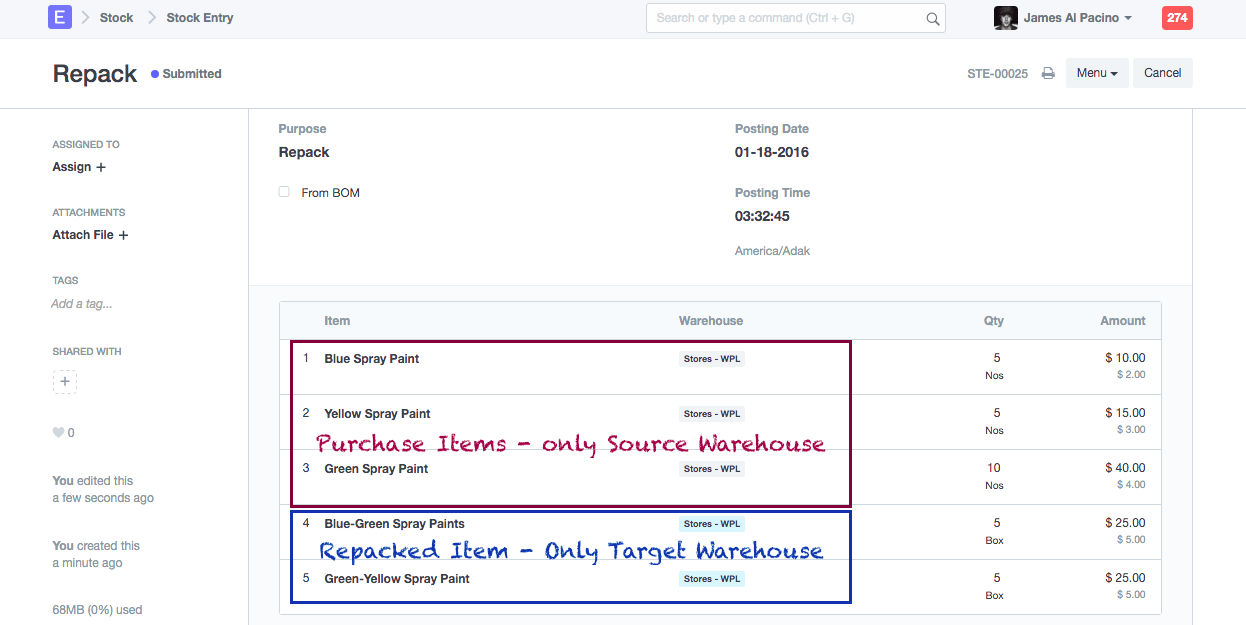Click the plus icon next to Assign
Screen dimensions: 1246x625
pyautogui.click(x=101, y=167)
